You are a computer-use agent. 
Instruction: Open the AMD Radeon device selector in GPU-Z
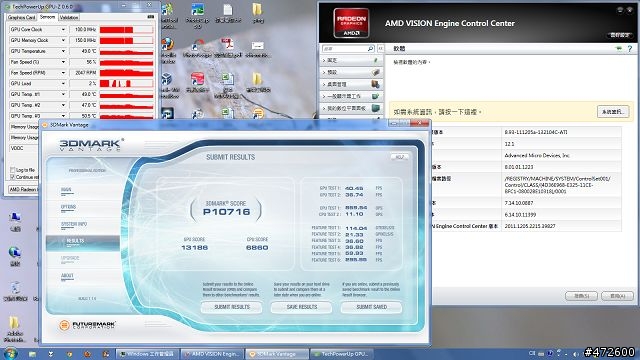(x=23, y=189)
